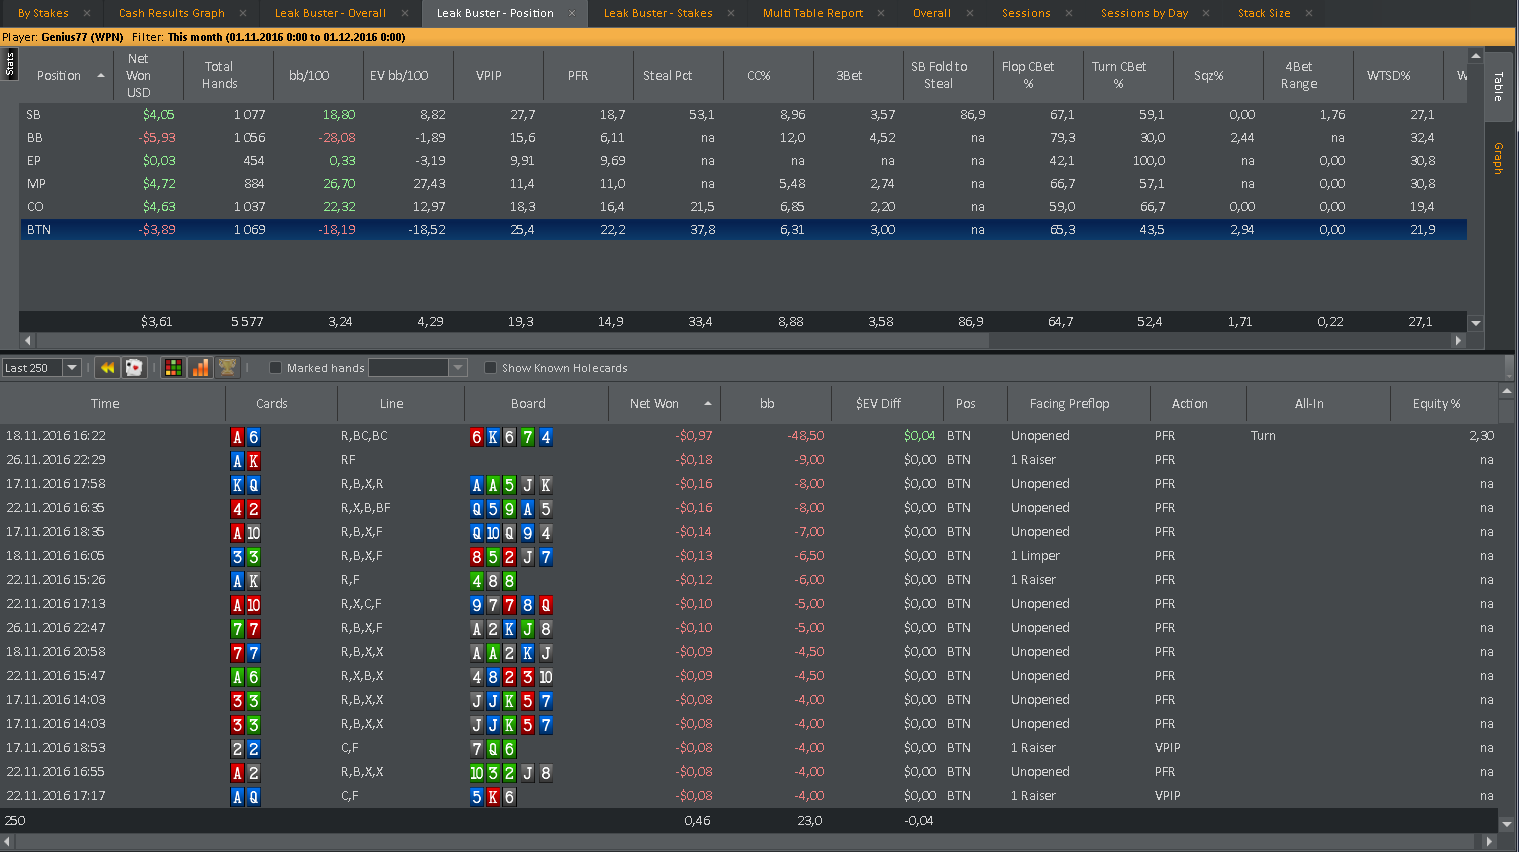Select hand from 18.11.2016 16:22

click(x=749, y=436)
